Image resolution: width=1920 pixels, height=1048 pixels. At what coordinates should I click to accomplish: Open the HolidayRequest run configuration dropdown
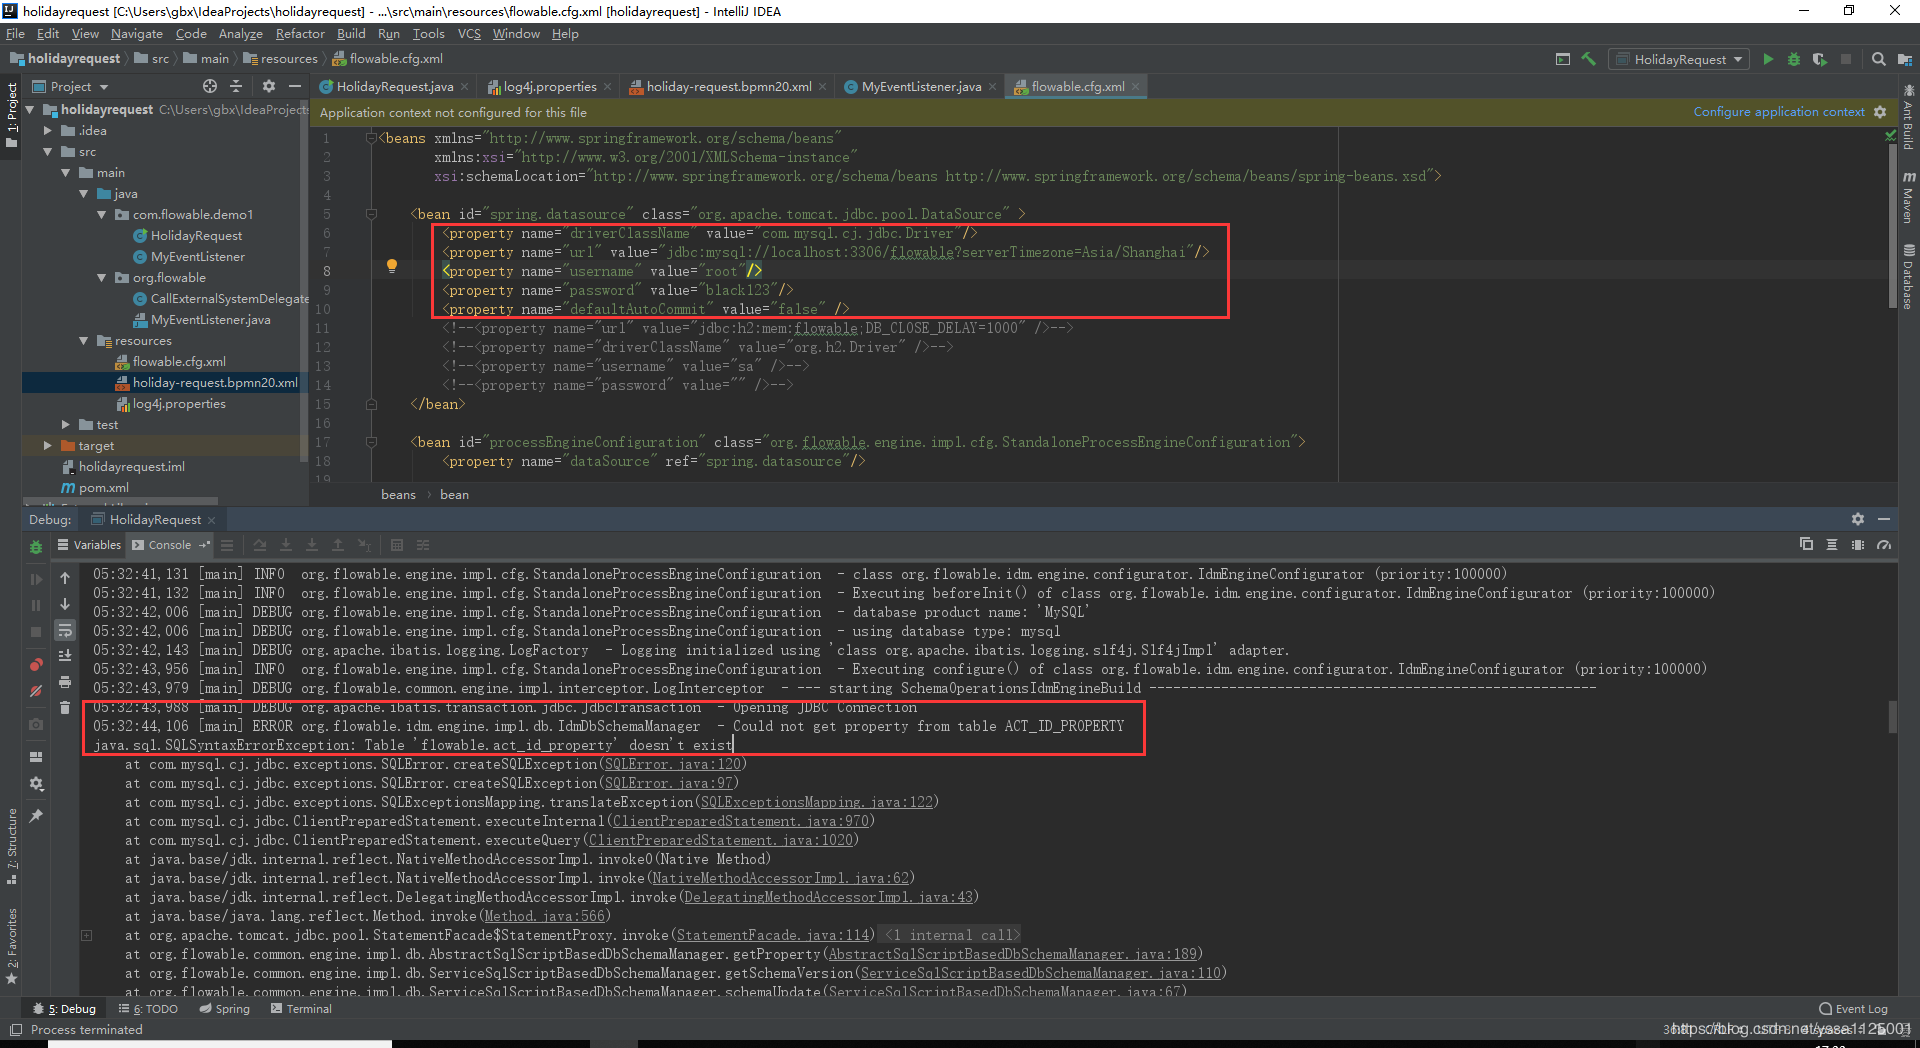coord(1680,59)
